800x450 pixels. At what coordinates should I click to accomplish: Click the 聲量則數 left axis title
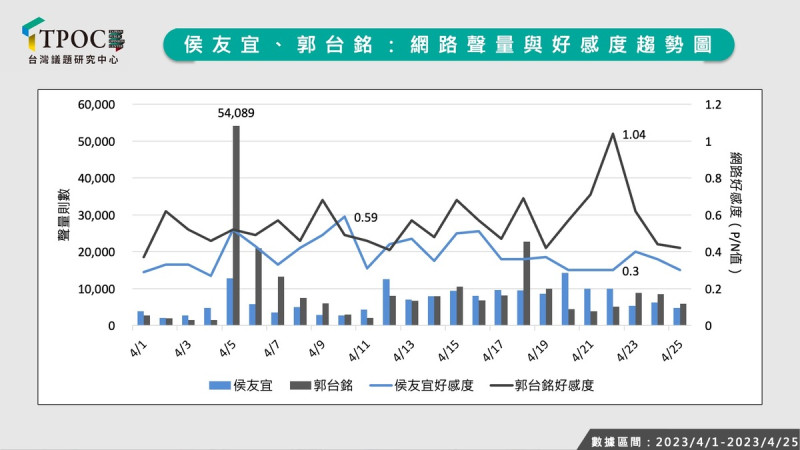click(64, 215)
